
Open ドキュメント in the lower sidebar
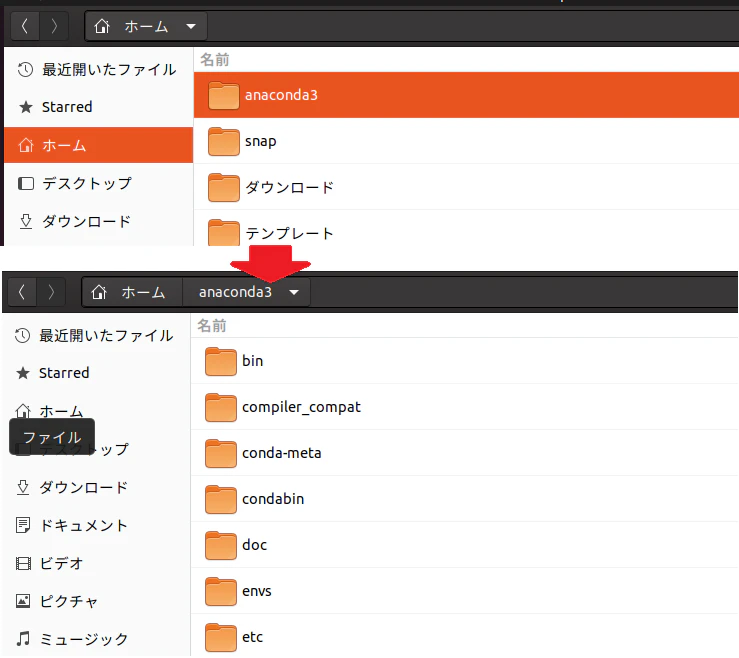(x=96, y=525)
